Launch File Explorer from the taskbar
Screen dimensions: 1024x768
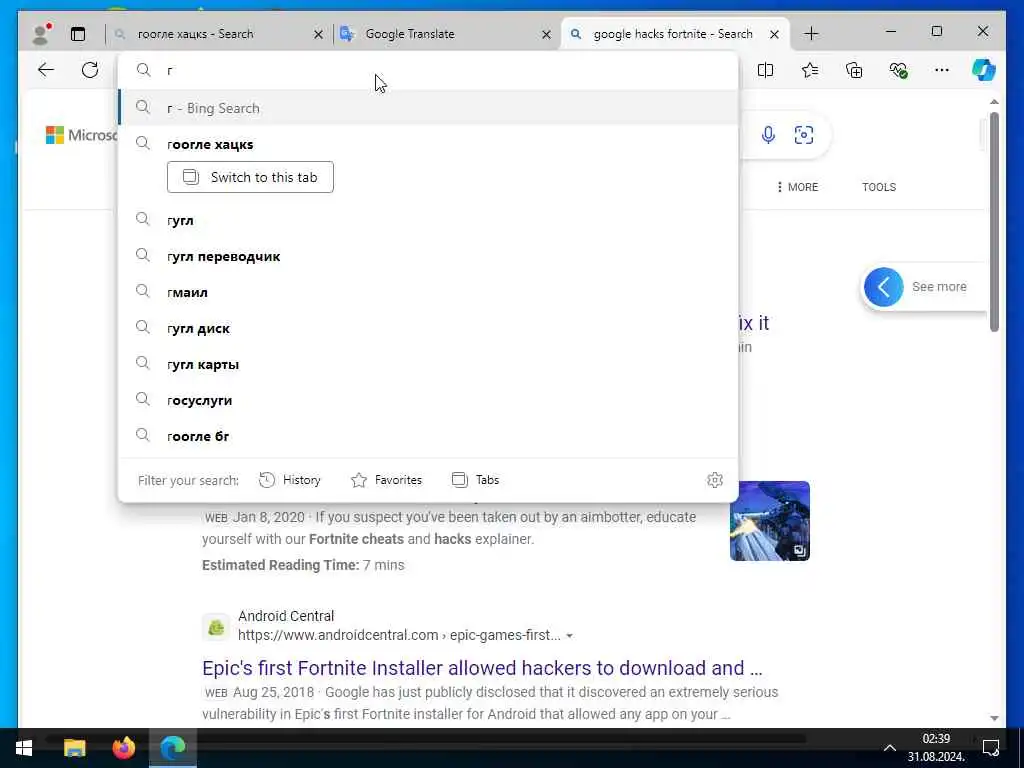[74, 748]
